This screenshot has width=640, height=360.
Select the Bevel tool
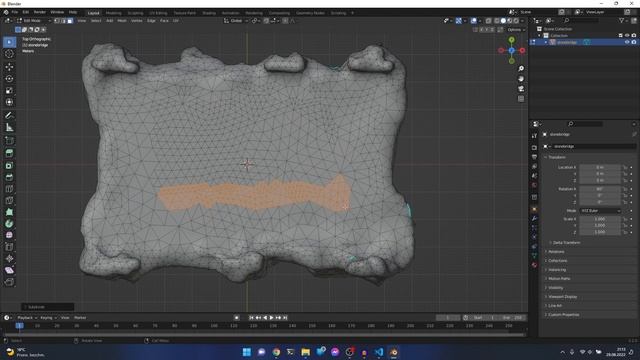coord(9,177)
